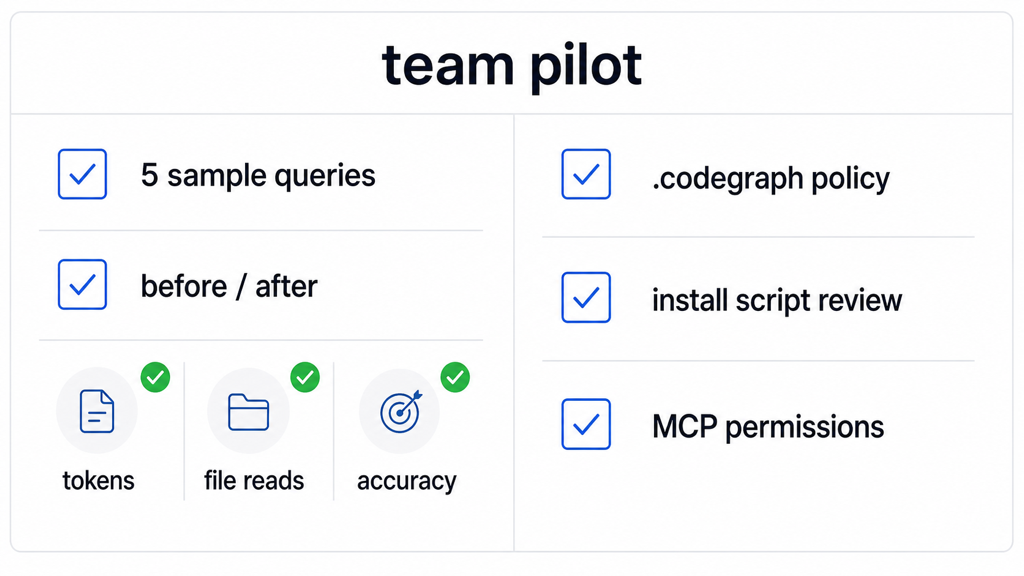
Task: Toggle the before / after checkbox
Action: coord(82,284)
